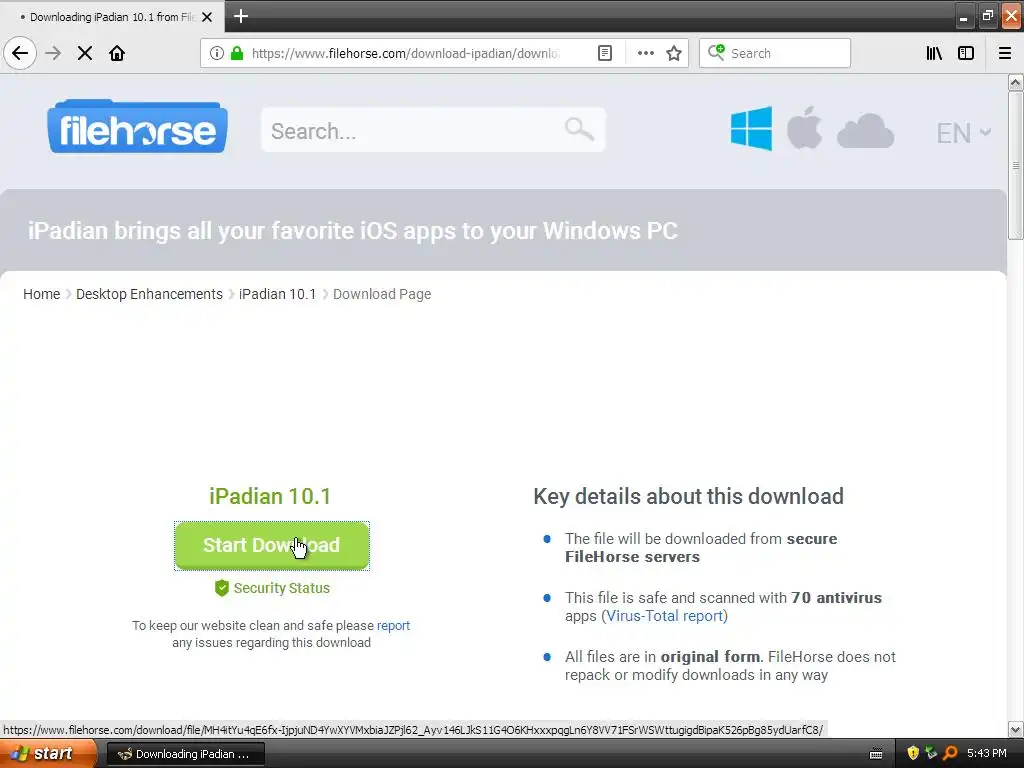Click the Security Status link
1024x768 pixels.
click(x=281, y=588)
